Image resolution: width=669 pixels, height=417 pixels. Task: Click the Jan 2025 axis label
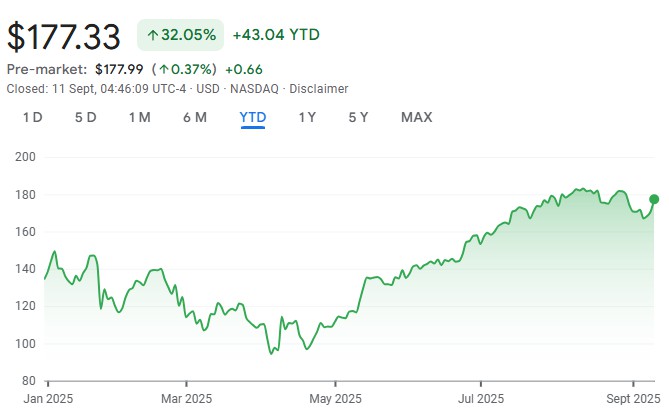tap(48, 398)
